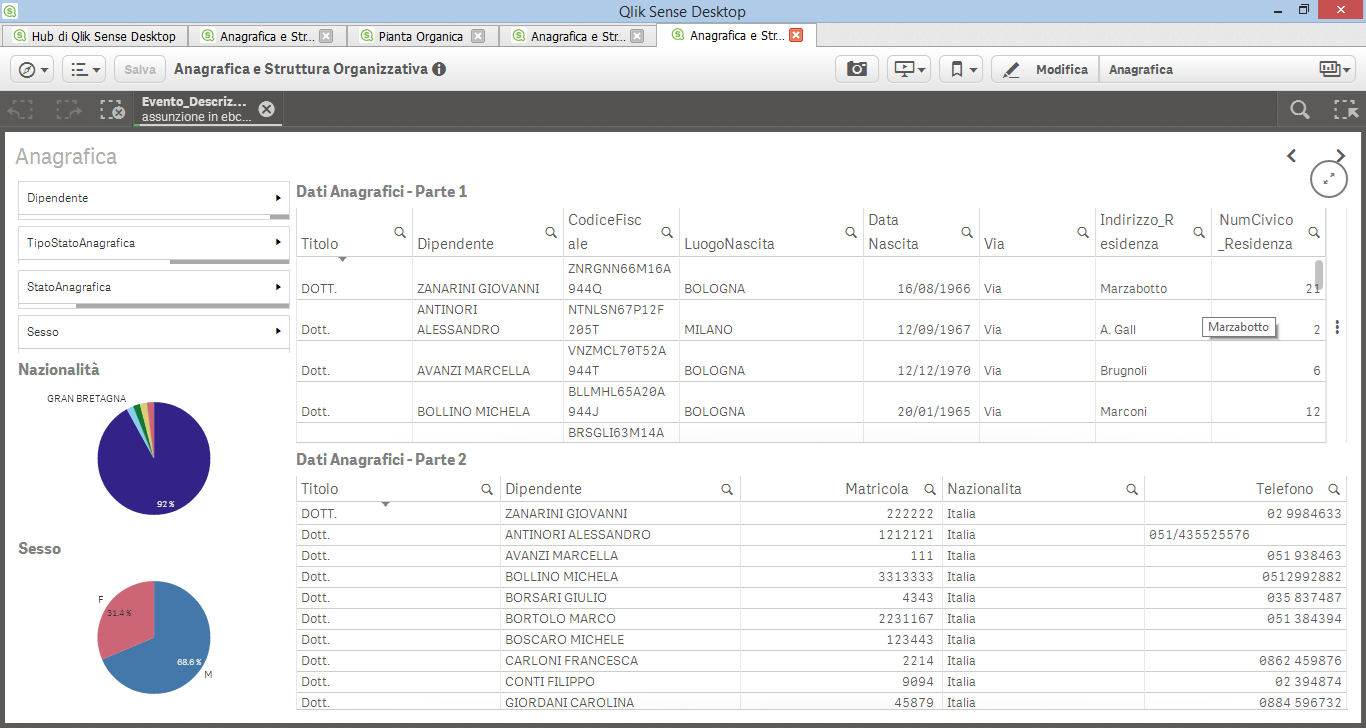Search the Telefono column
The height and width of the screenshot is (728, 1366).
(1334, 490)
